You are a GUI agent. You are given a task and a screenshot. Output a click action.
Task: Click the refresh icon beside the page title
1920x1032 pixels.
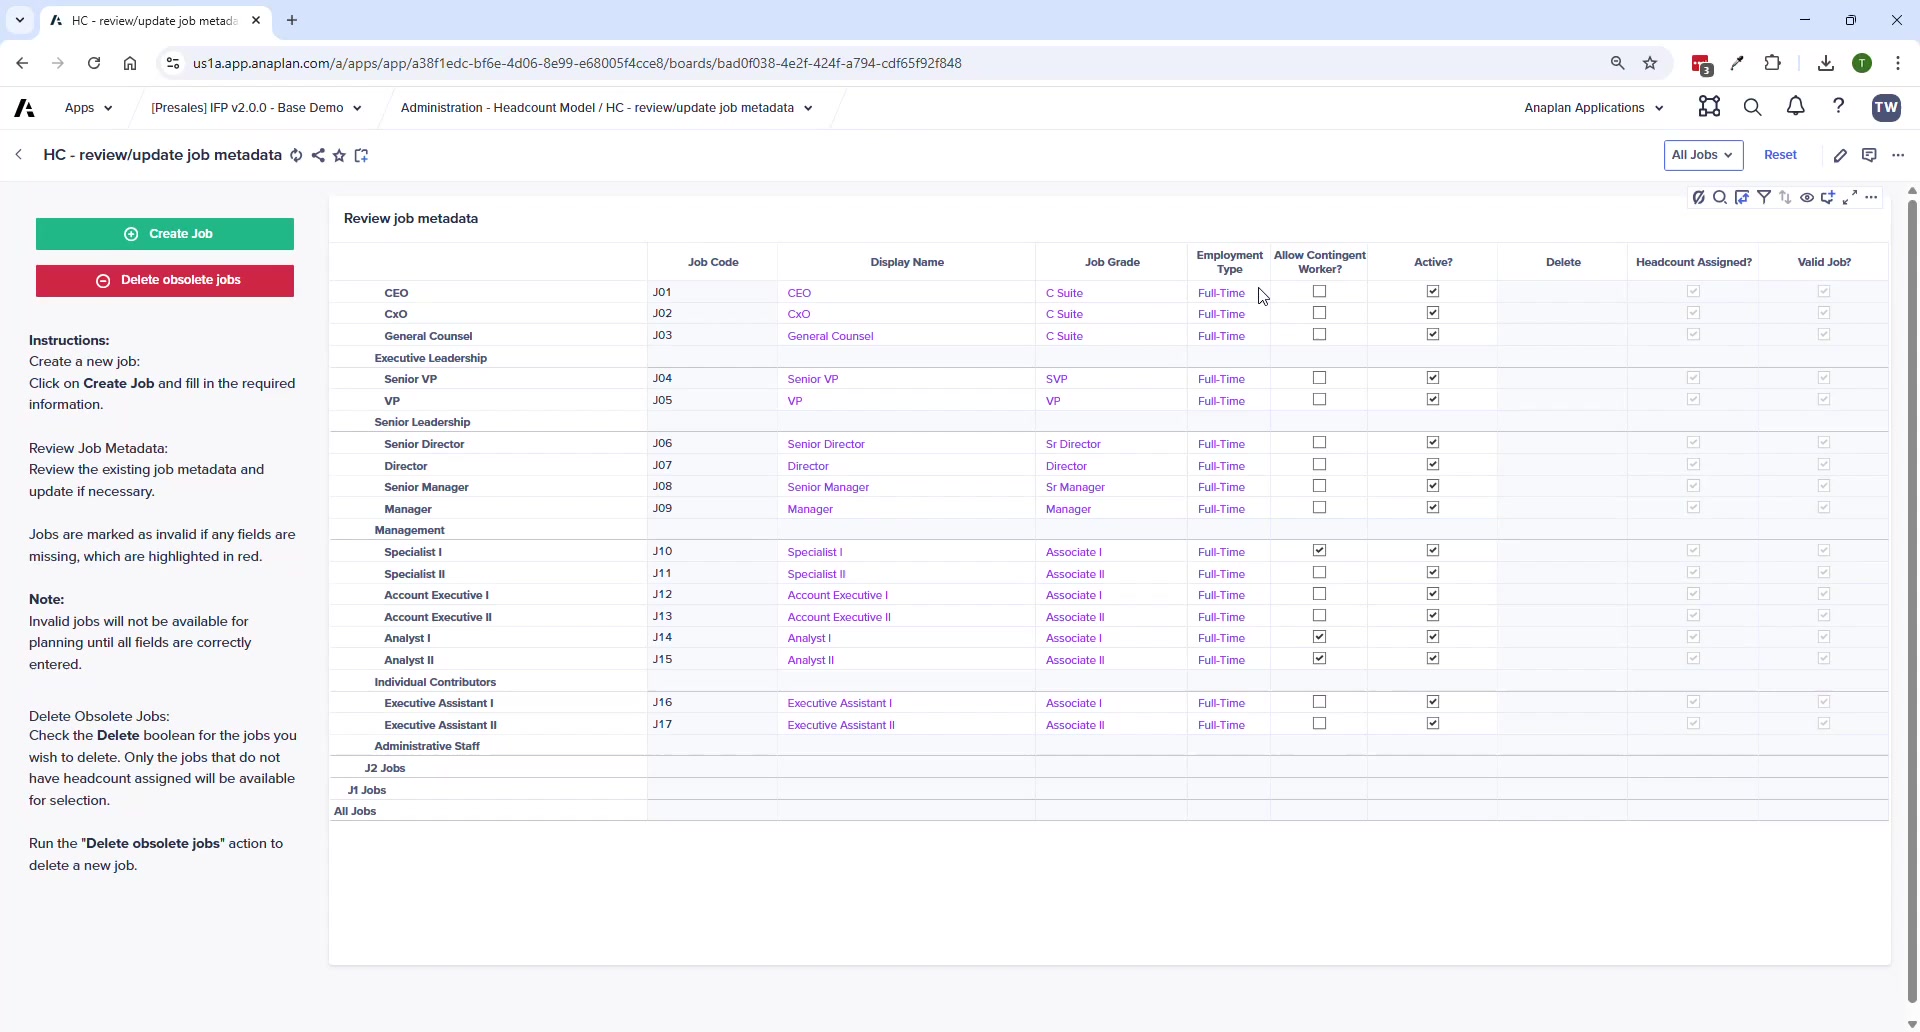[x=296, y=155]
